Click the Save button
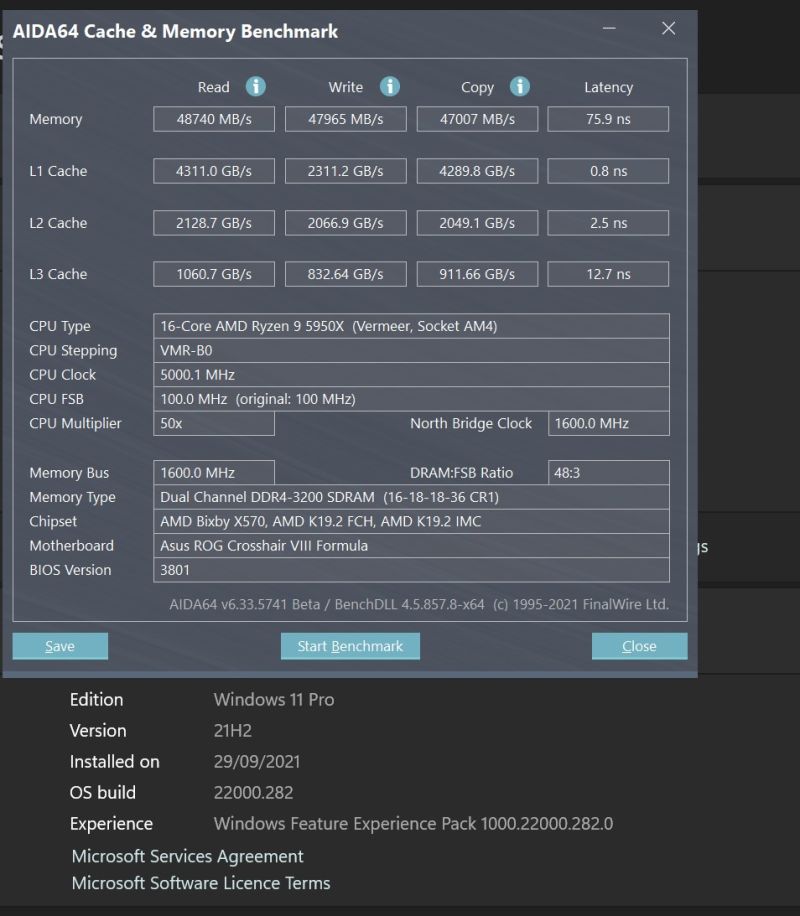Image resolution: width=800 pixels, height=916 pixels. [59, 646]
